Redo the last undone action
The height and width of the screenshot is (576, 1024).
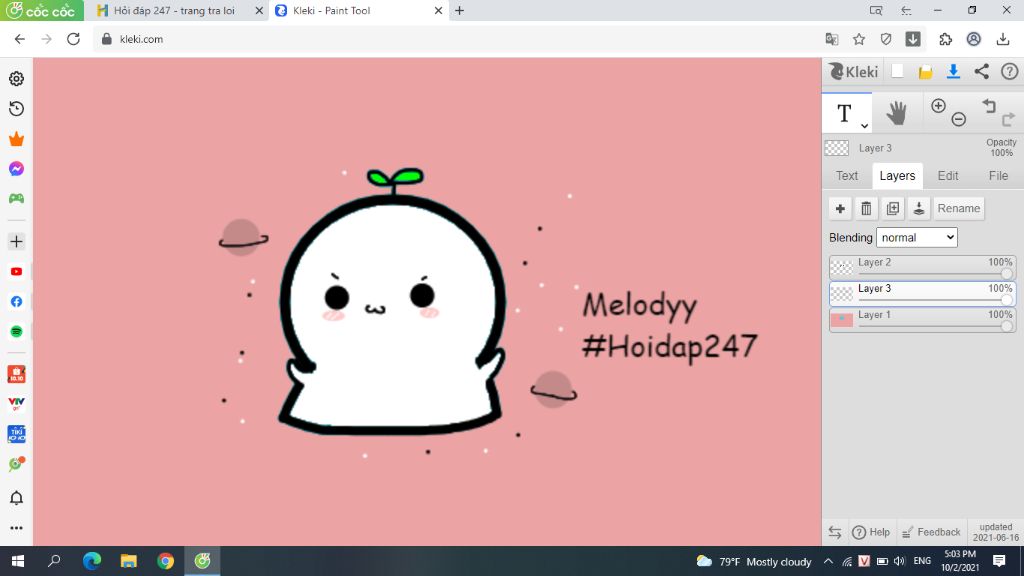point(1008,119)
